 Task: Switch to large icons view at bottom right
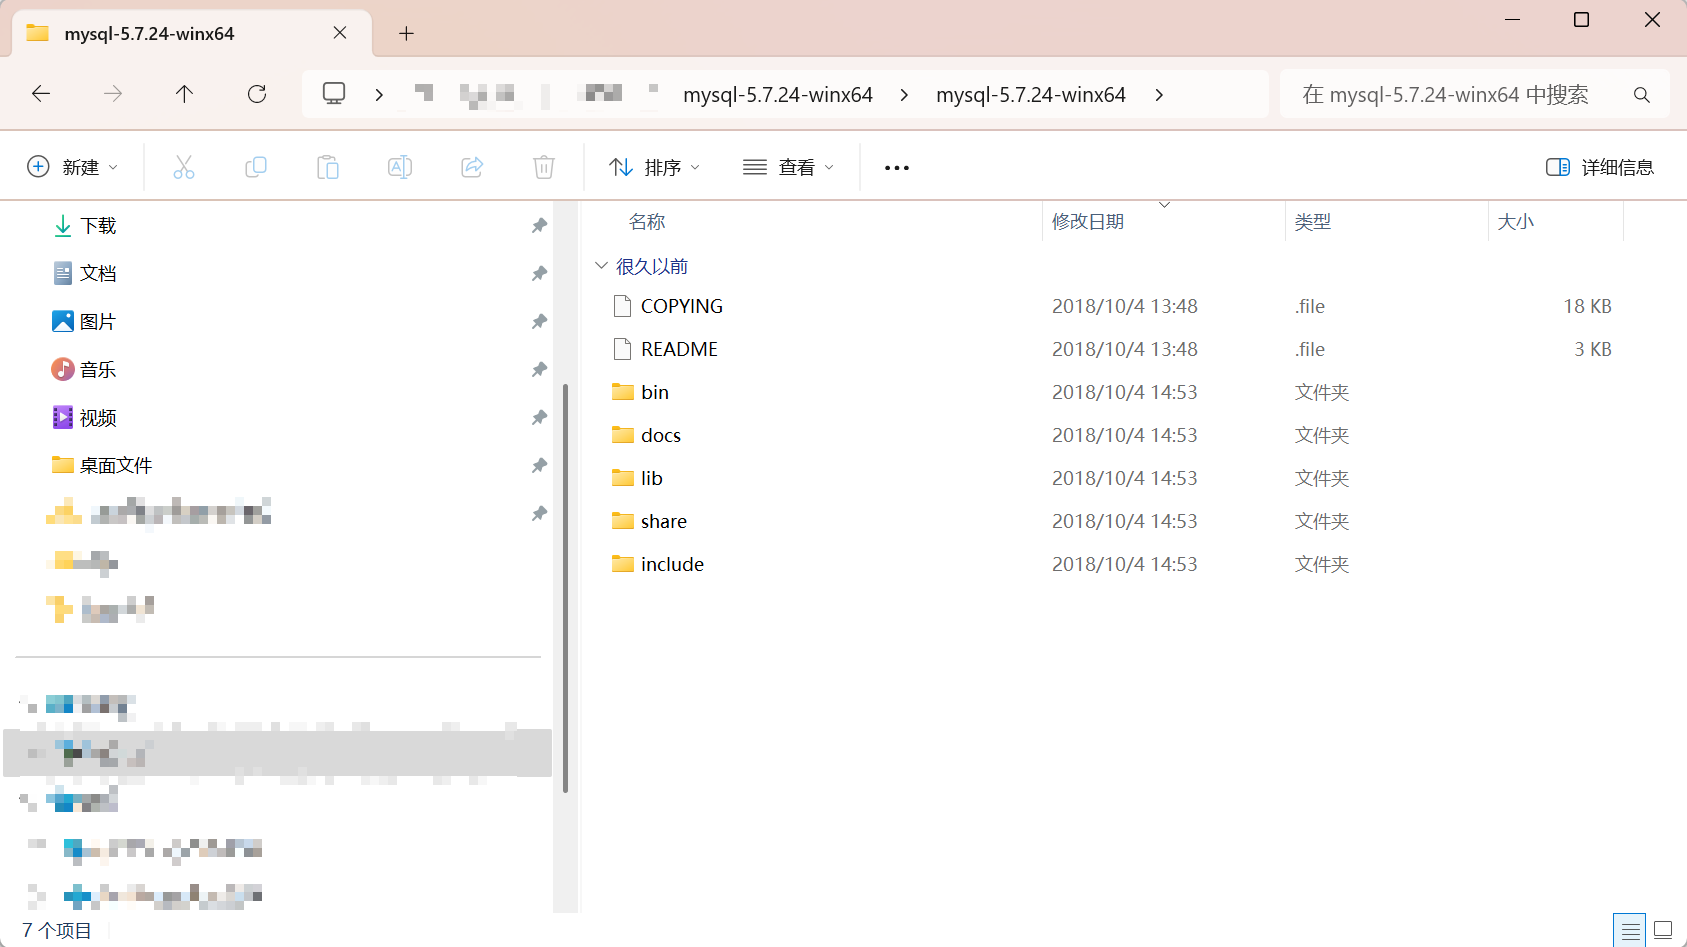click(x=1661, y=930)
